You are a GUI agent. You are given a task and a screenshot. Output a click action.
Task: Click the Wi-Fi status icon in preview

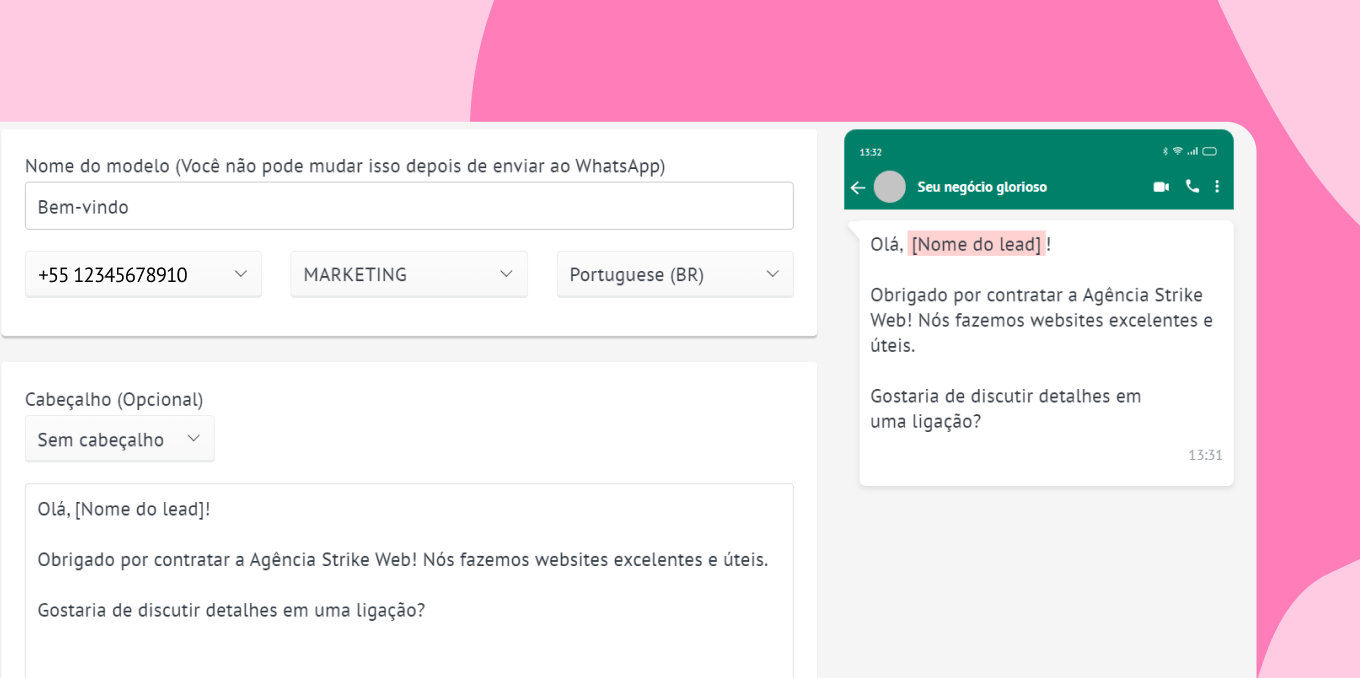click(x=1178, y=152)
